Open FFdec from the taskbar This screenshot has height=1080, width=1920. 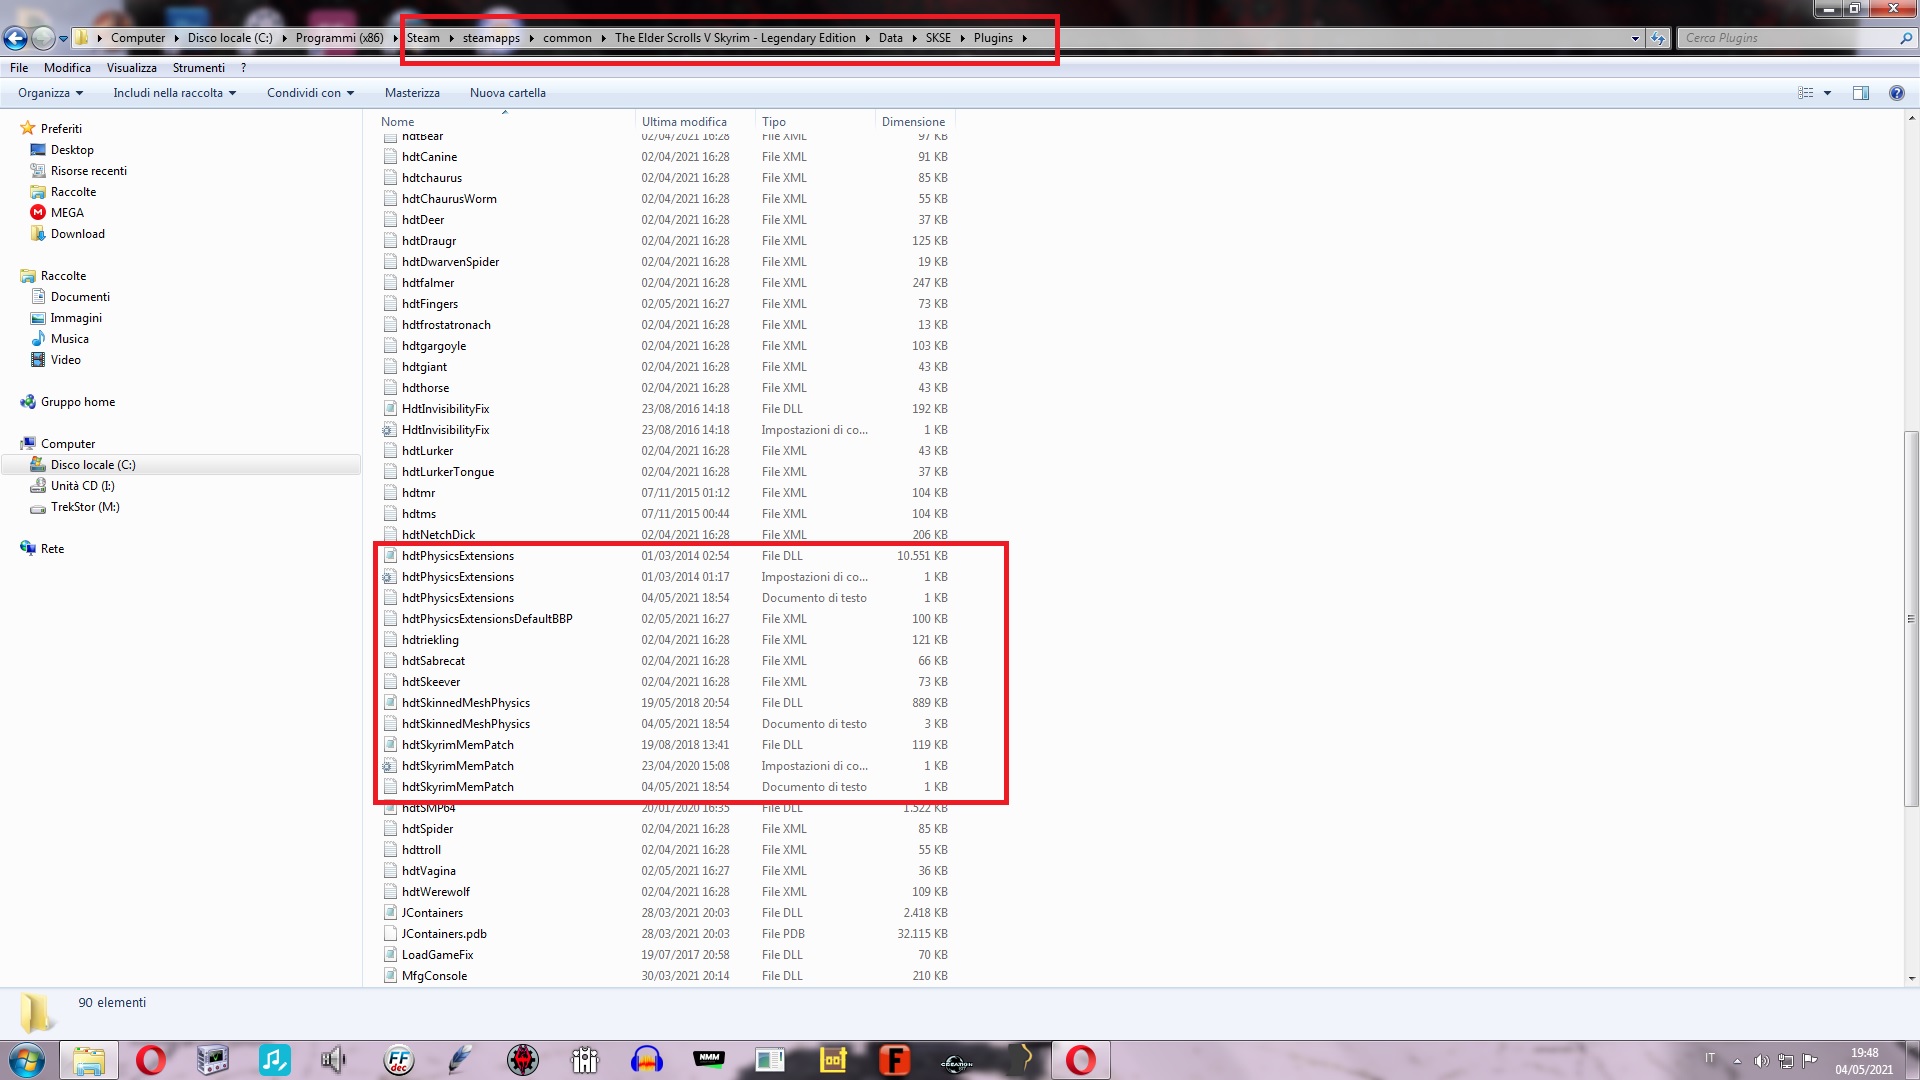click(x=398, y=1060)
